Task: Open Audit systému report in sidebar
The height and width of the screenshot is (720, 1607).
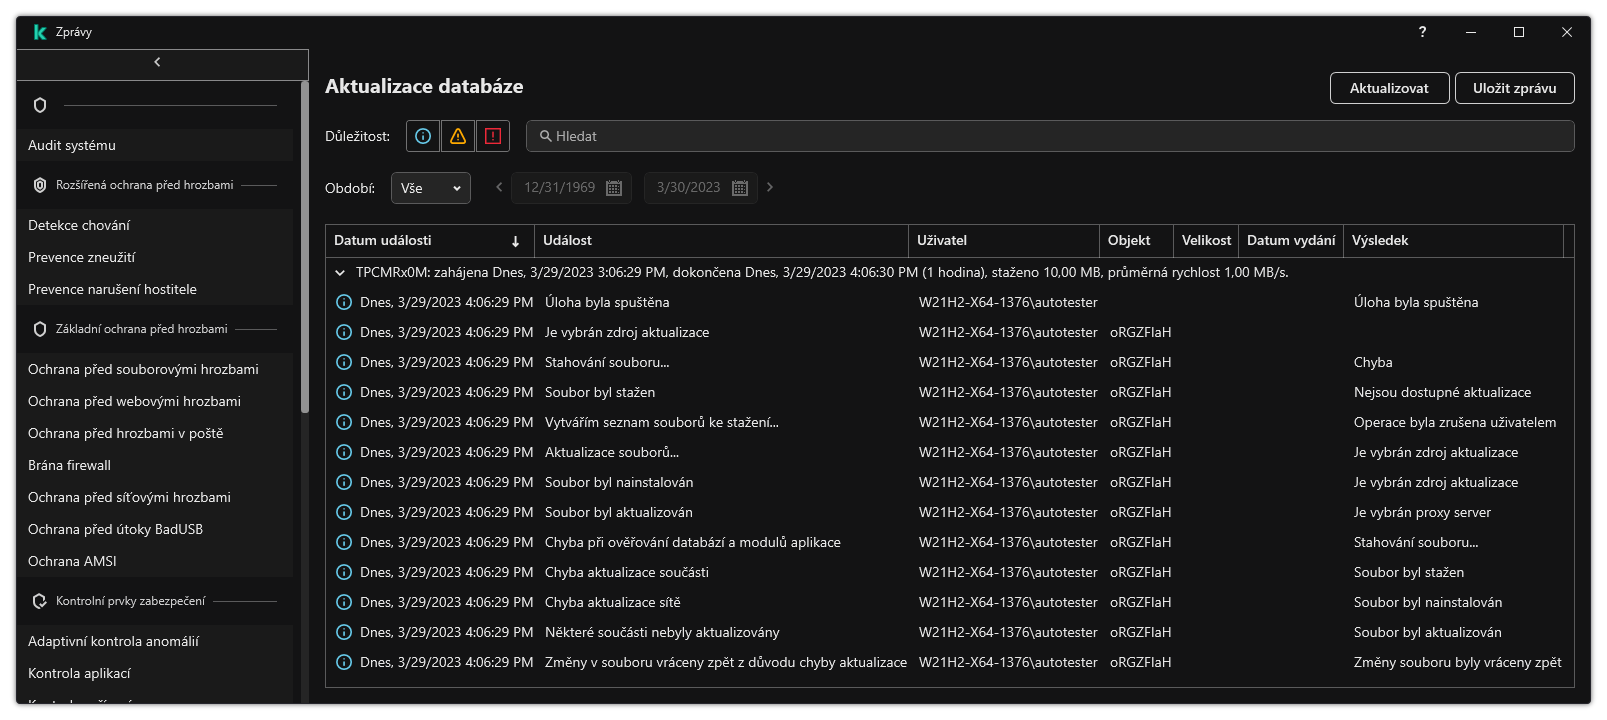Action: (72, 145)
